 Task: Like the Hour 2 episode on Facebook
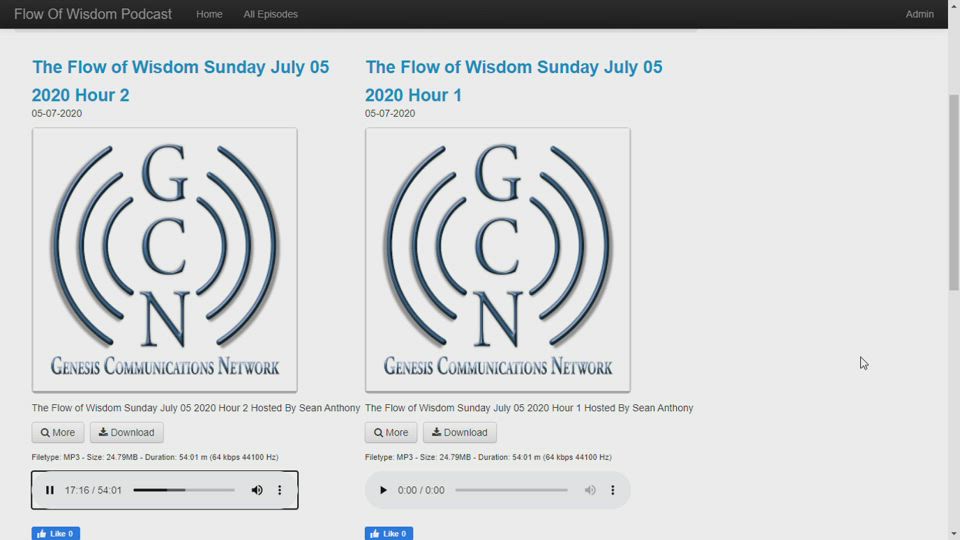(x=56, y=534)
